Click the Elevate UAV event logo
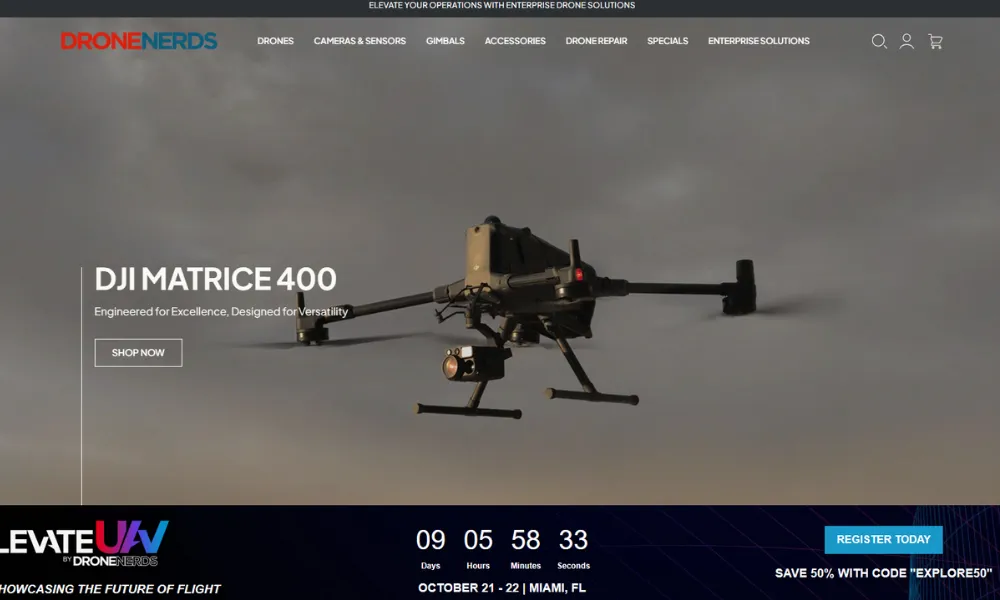Screen dimensions: 1000x600 click(85, 544)
